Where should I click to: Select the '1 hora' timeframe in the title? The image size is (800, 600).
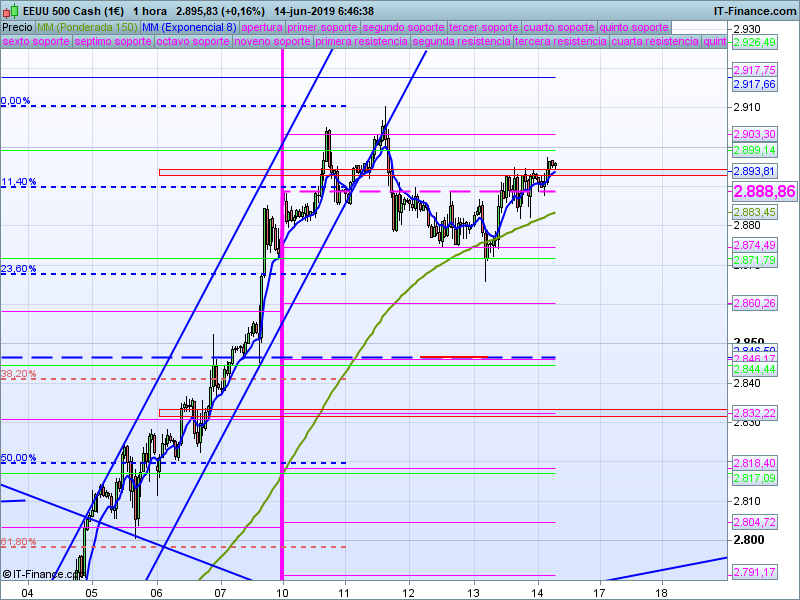point(150,11)
